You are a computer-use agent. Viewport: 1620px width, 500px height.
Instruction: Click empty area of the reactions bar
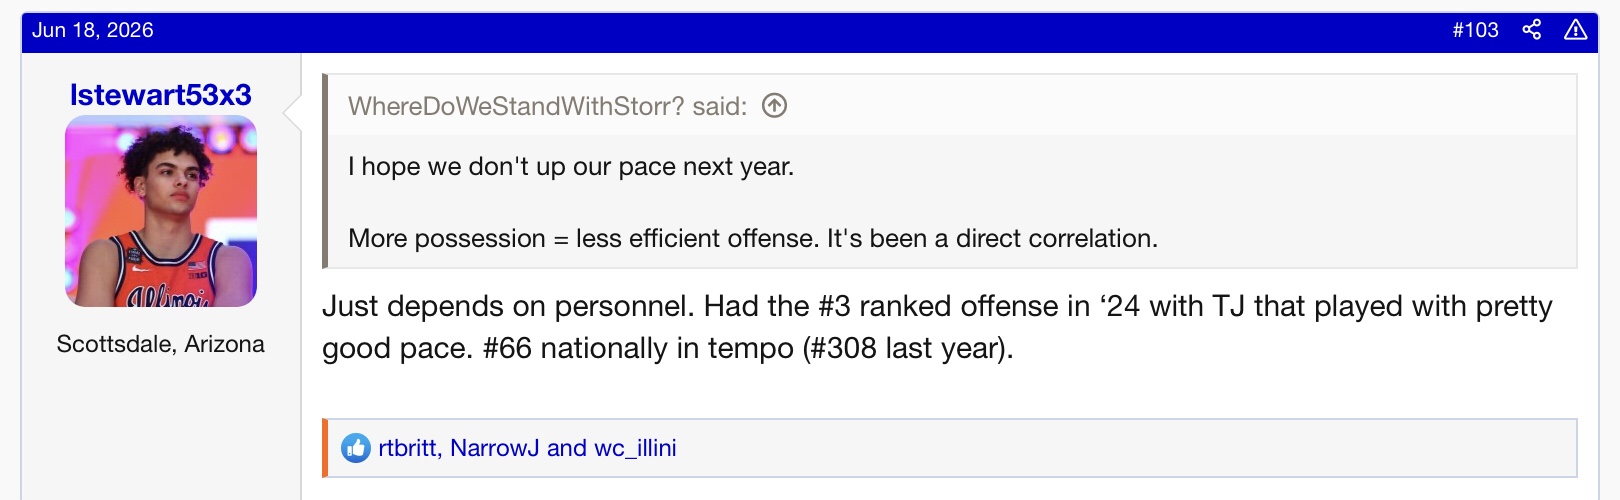pyautogui.click(x=1120, y=448)
